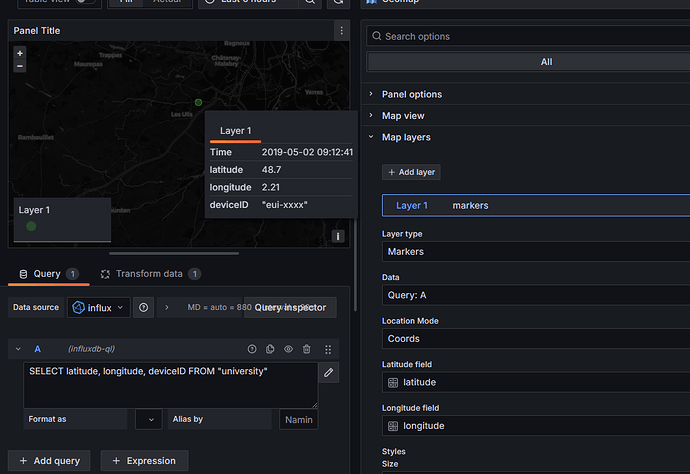Open query A help icon

252,349
